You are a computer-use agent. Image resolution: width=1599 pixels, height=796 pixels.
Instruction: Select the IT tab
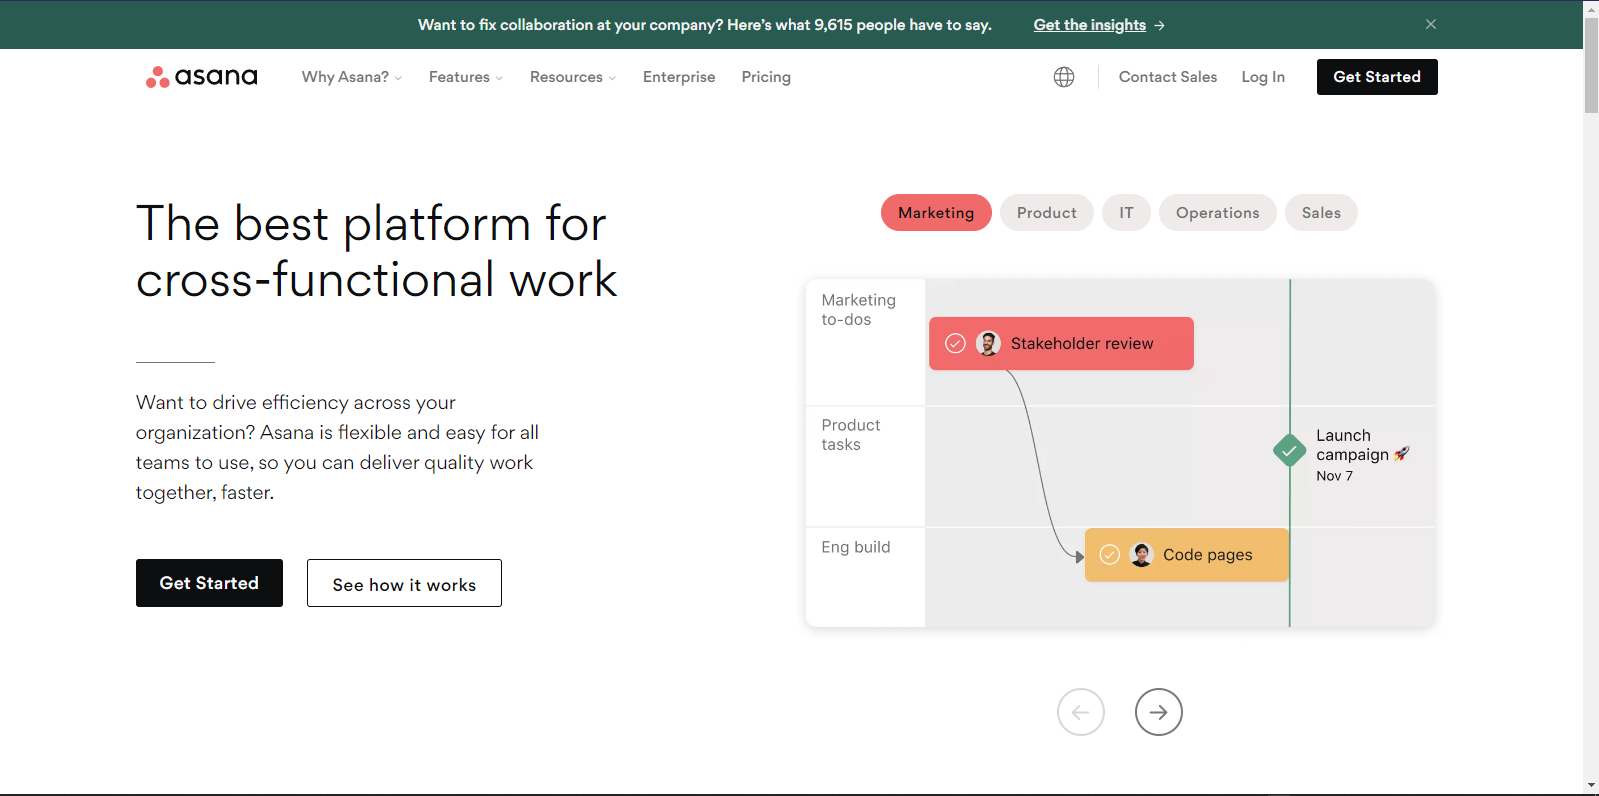coord(1126,213)
